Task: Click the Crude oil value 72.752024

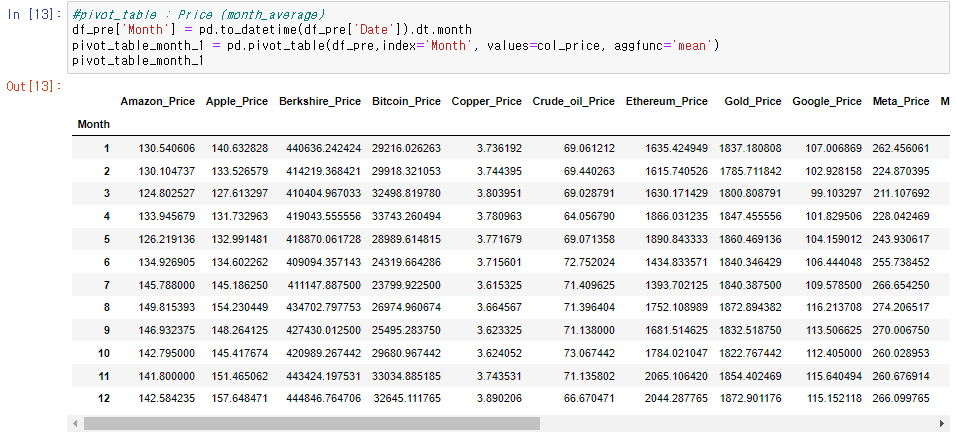Action: pos(589,262)
